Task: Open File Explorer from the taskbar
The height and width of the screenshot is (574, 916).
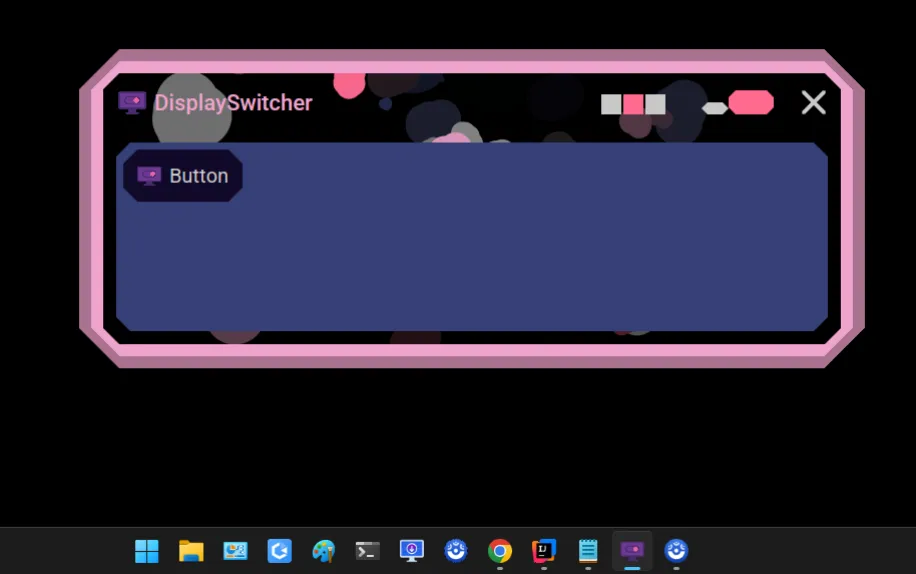Action: click(x=191, y=551)
